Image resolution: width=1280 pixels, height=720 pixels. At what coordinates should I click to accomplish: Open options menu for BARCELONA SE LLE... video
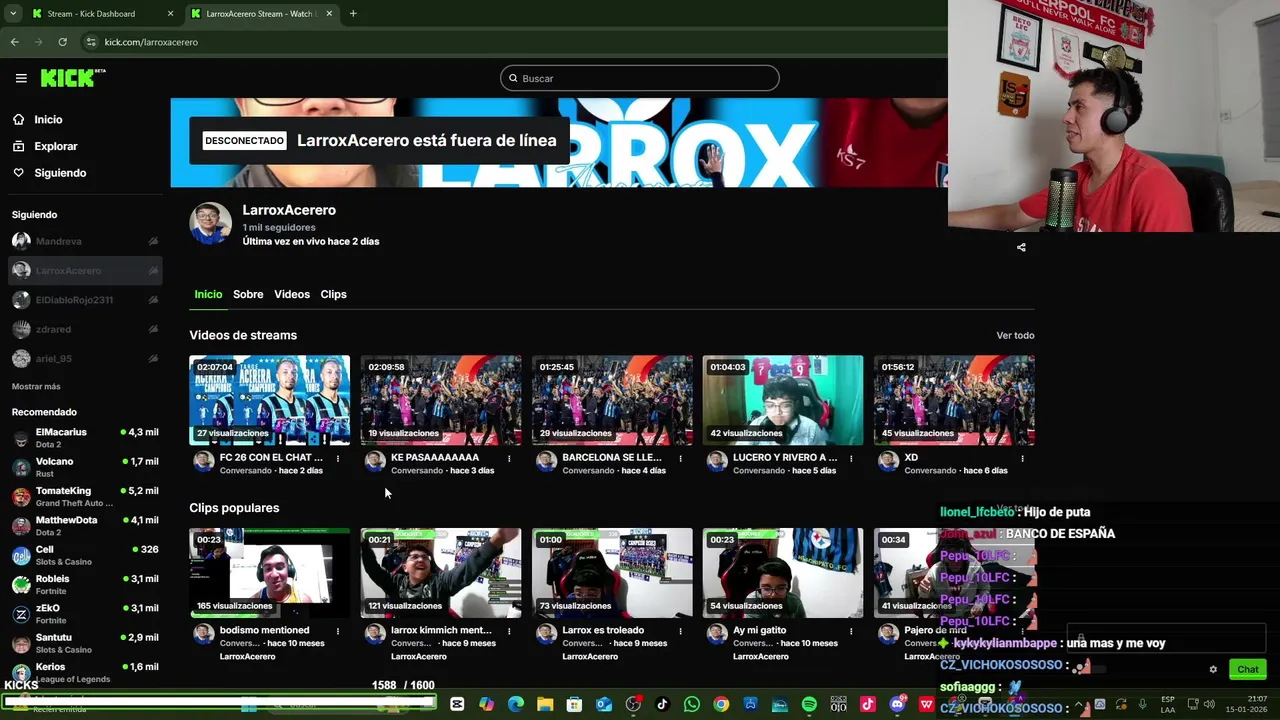pos(680,459)
